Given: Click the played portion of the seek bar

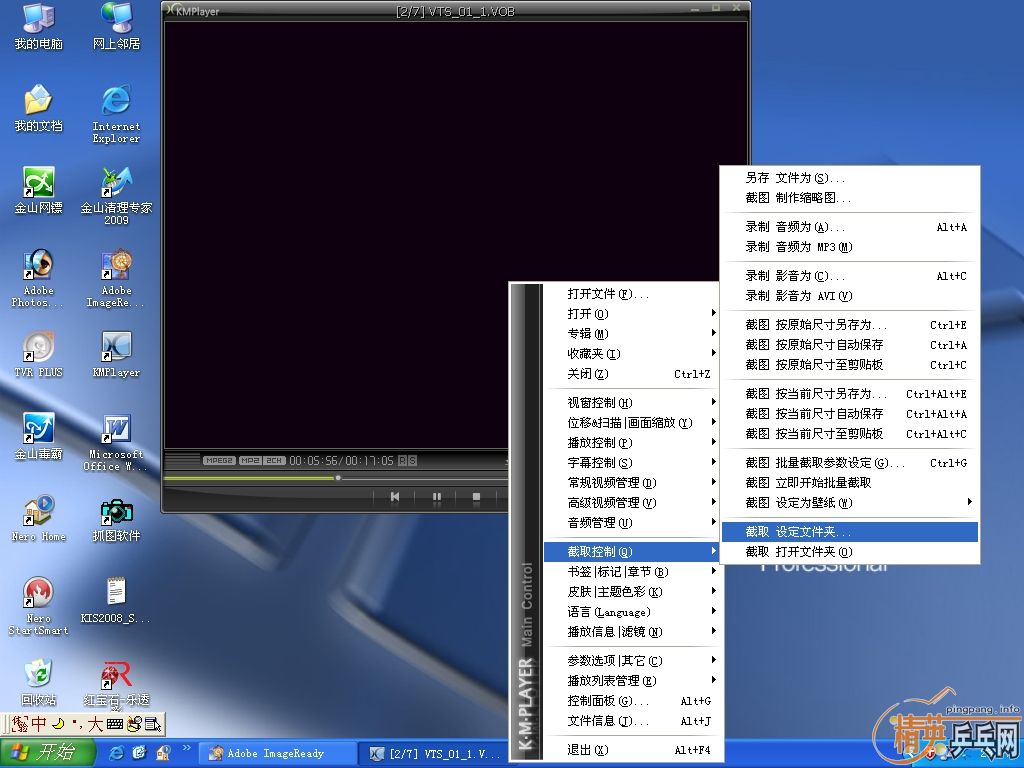Looking at the screenshot, I should (249, 478).
